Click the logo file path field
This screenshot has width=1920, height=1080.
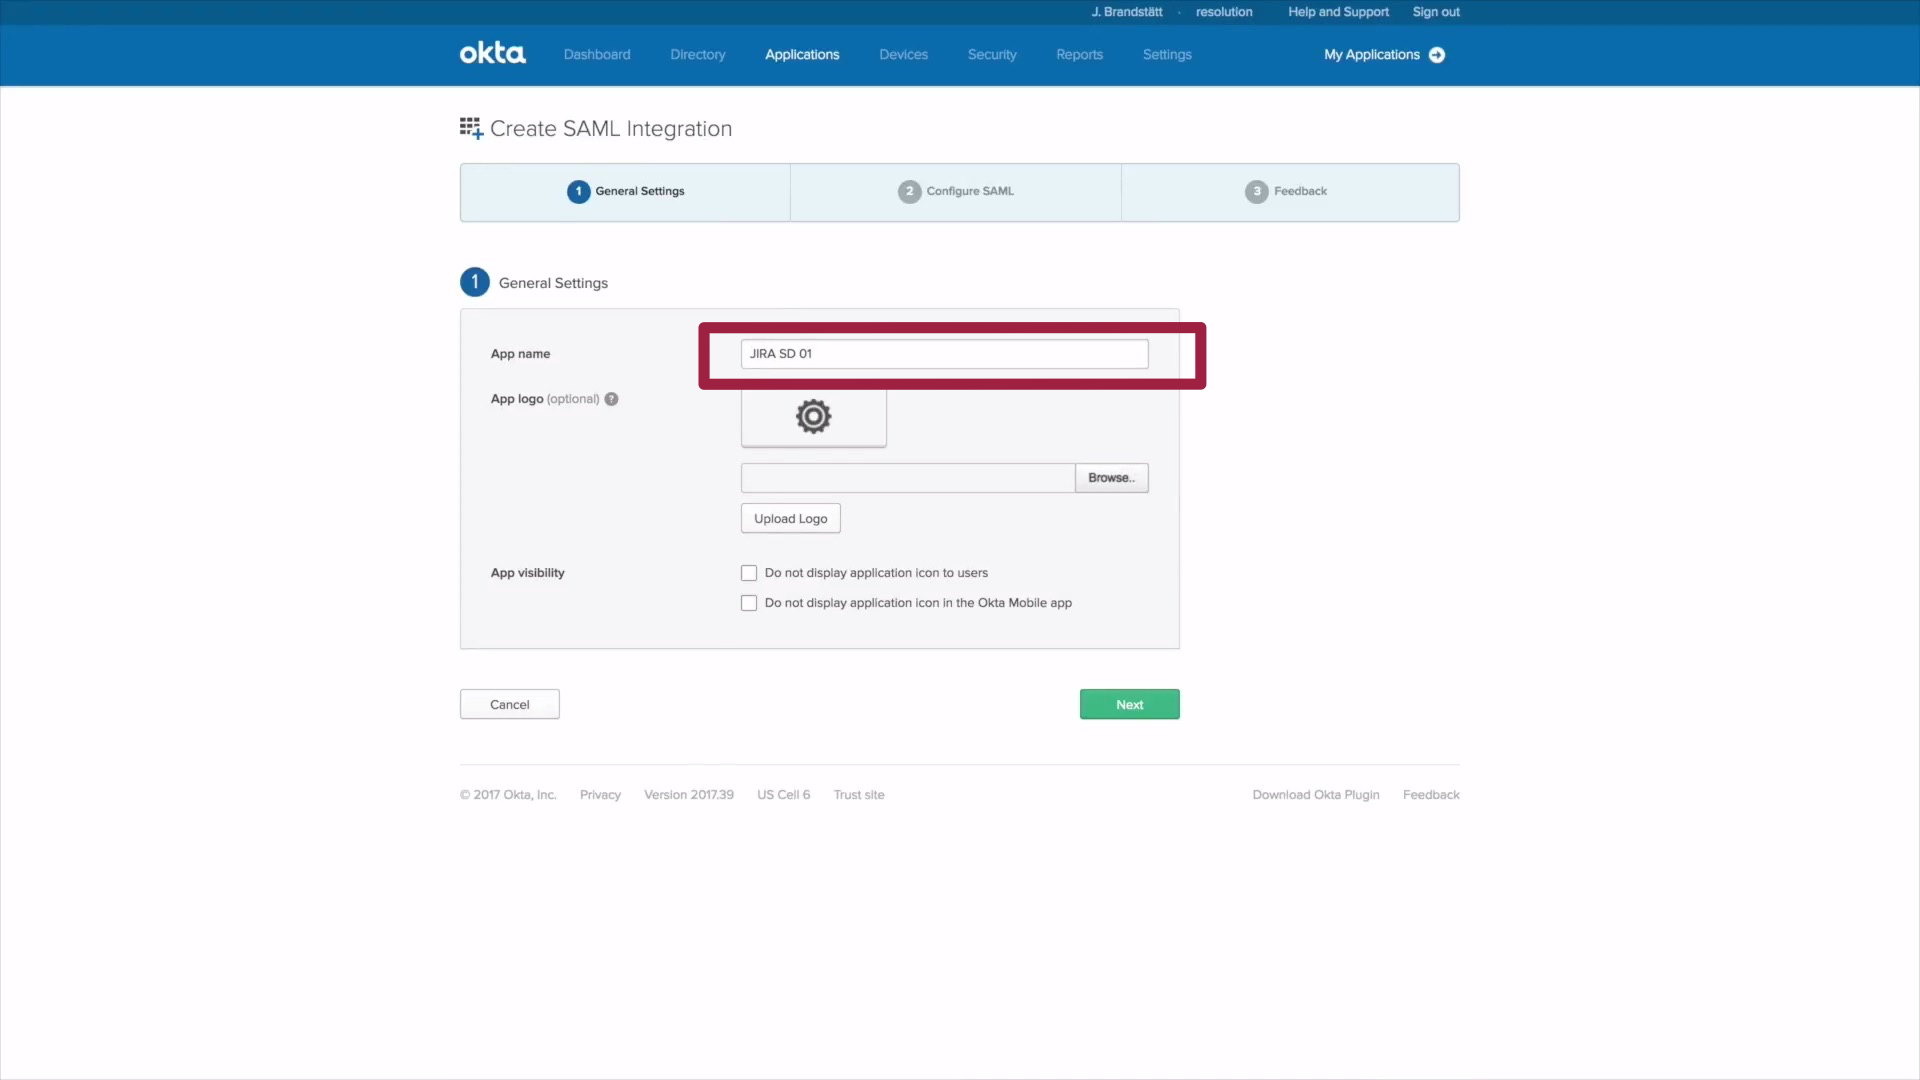[907, 478]
